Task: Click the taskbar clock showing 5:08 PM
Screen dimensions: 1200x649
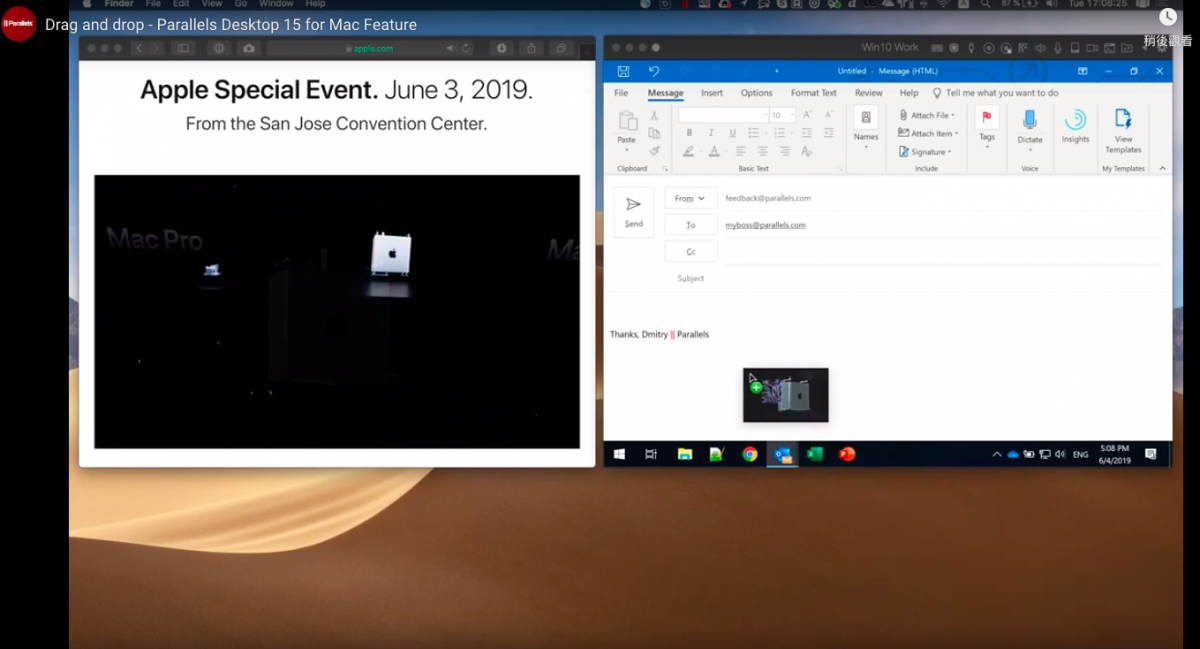Action: coord(1115,454)
